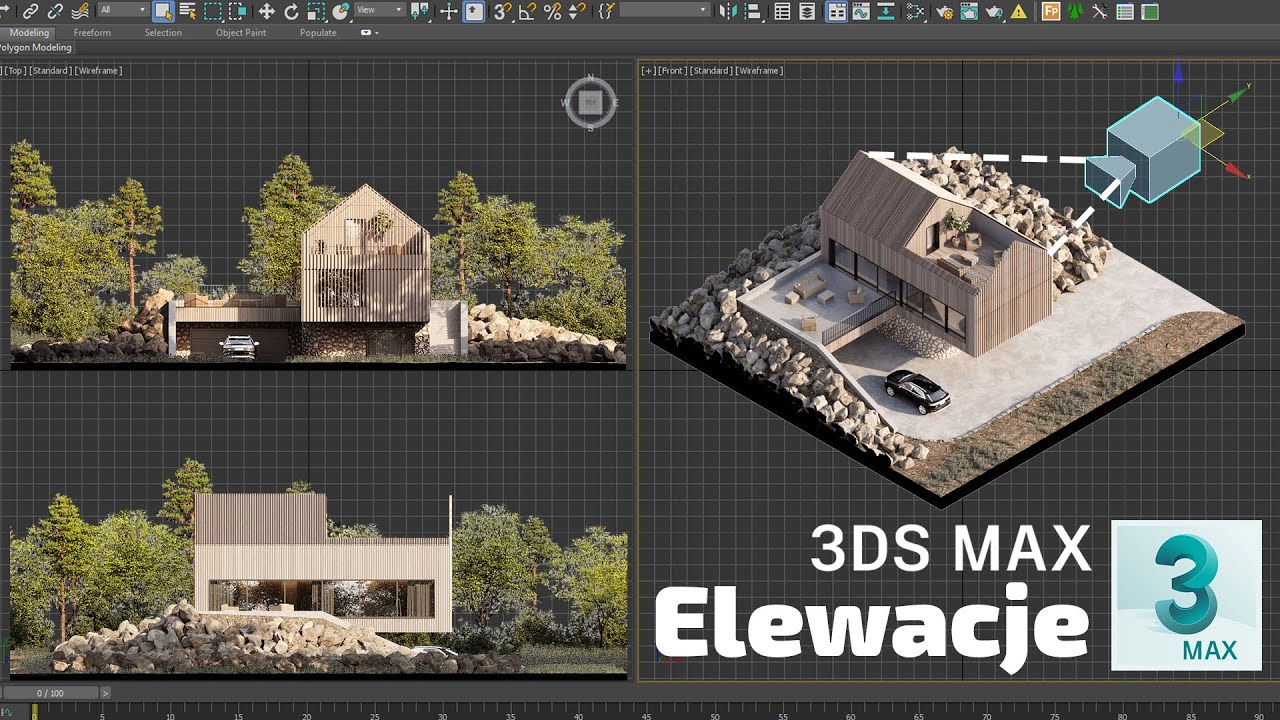Enable Select and Manipulate tool
Image resolution: width=1280 pixels, height=720 pixels.
(449, 11)
